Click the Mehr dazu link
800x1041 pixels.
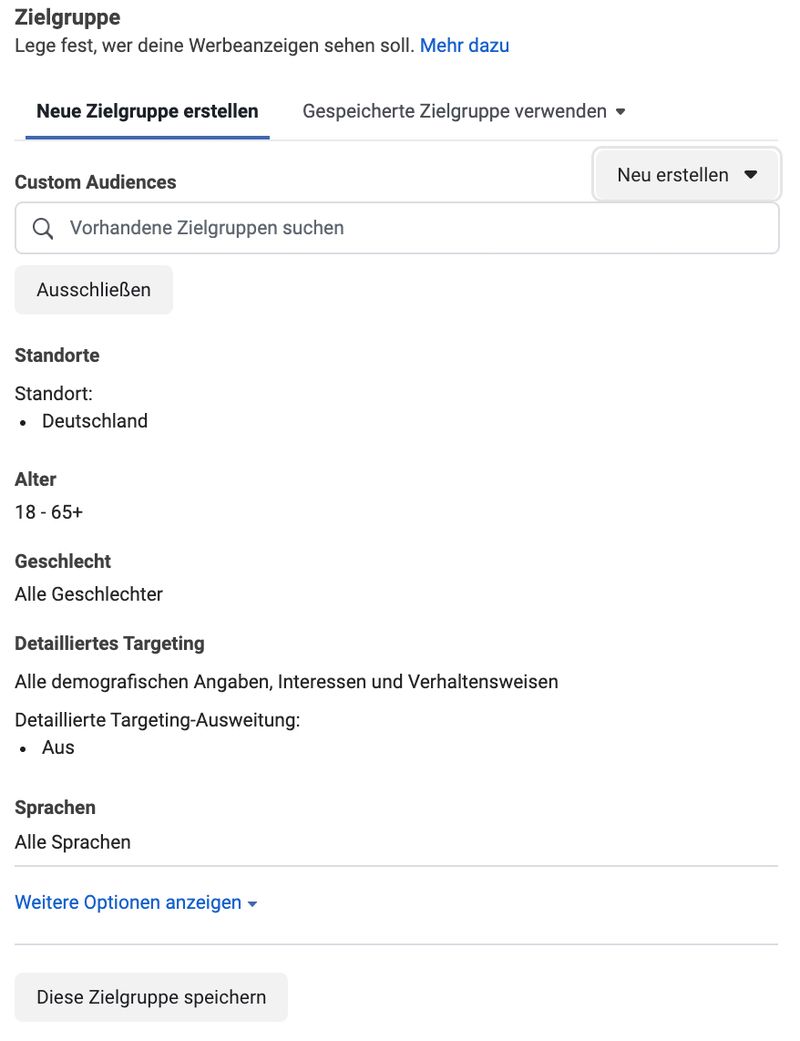pos(464,45)
